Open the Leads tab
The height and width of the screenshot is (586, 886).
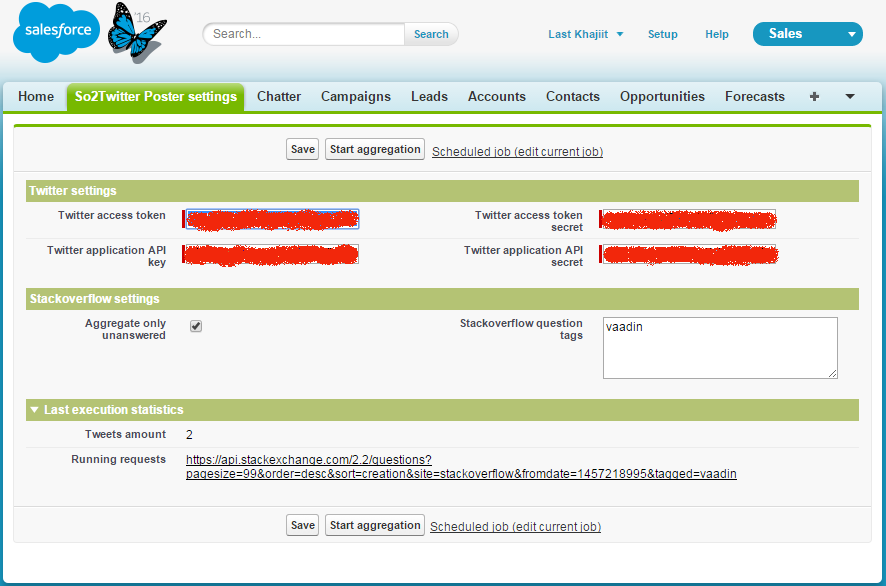click(x=429, y=97)
